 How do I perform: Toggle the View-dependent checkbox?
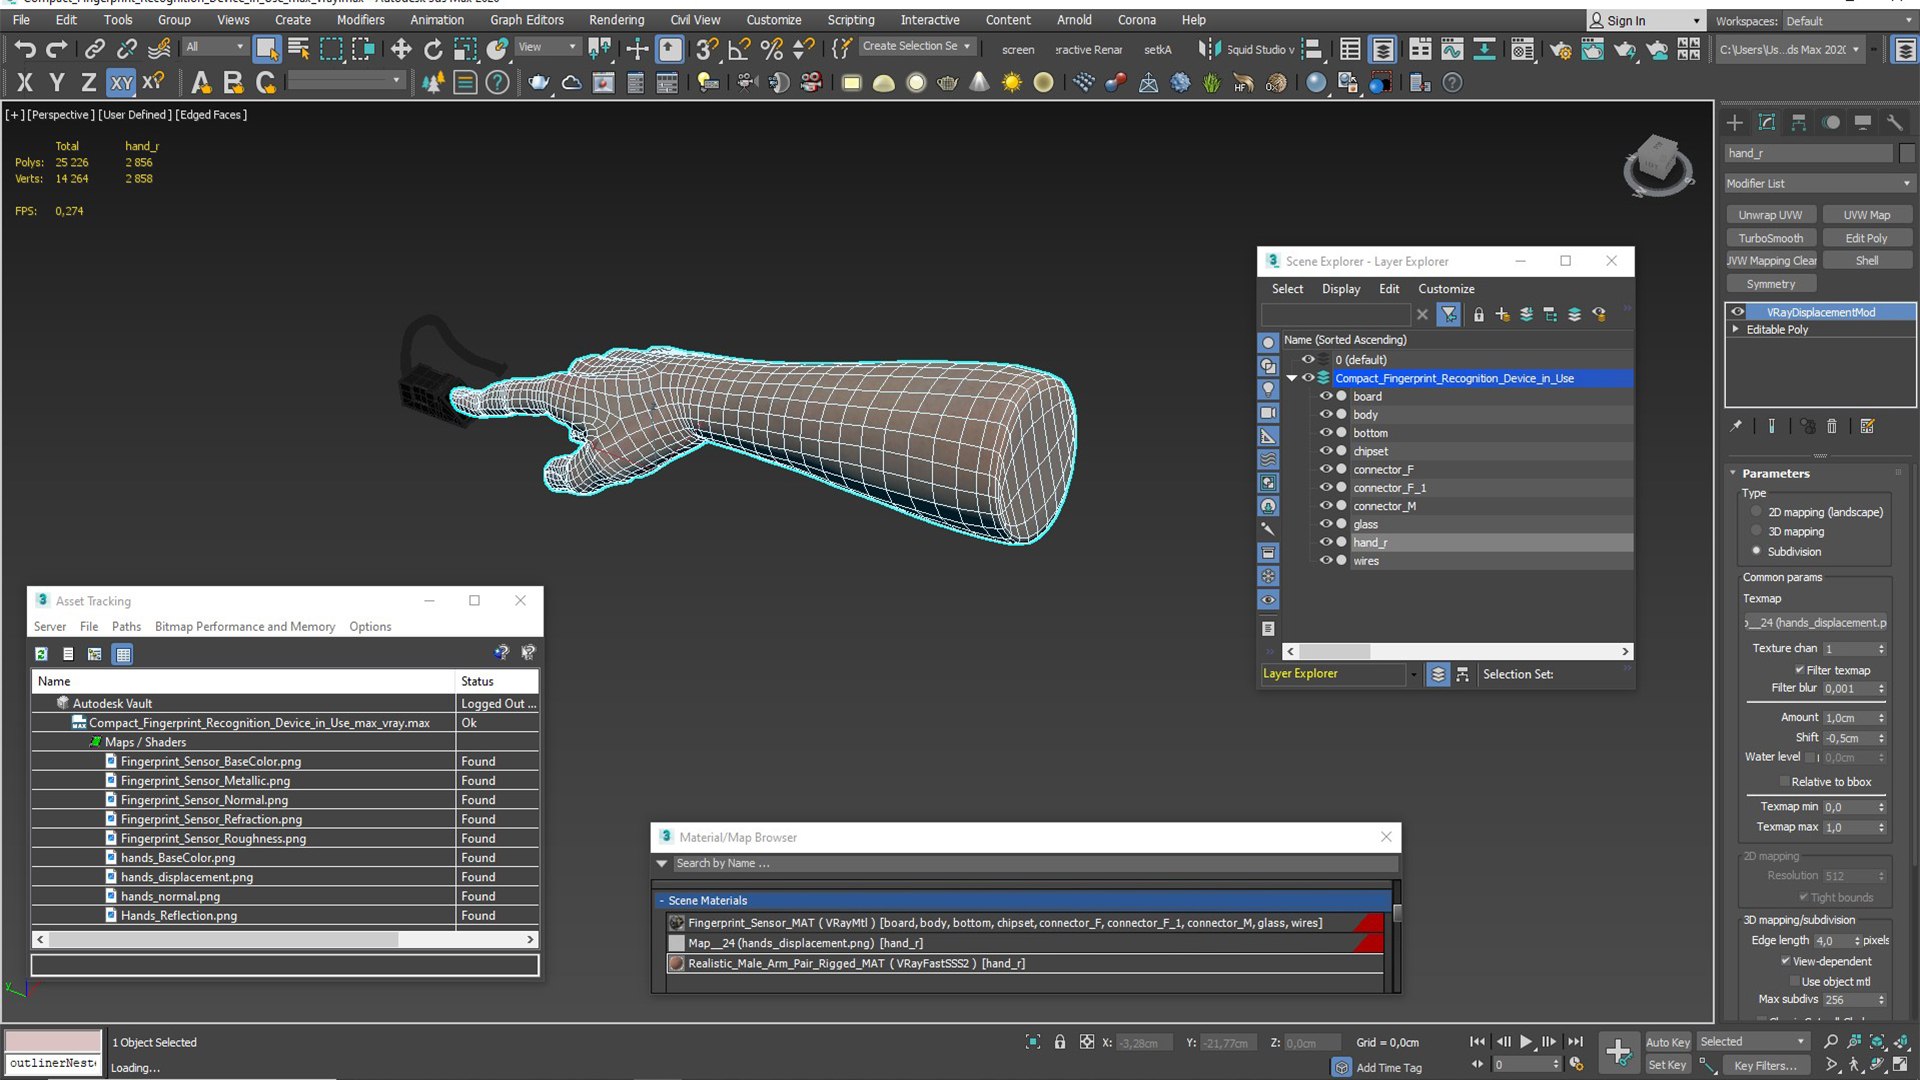(x=1785, y=961)
